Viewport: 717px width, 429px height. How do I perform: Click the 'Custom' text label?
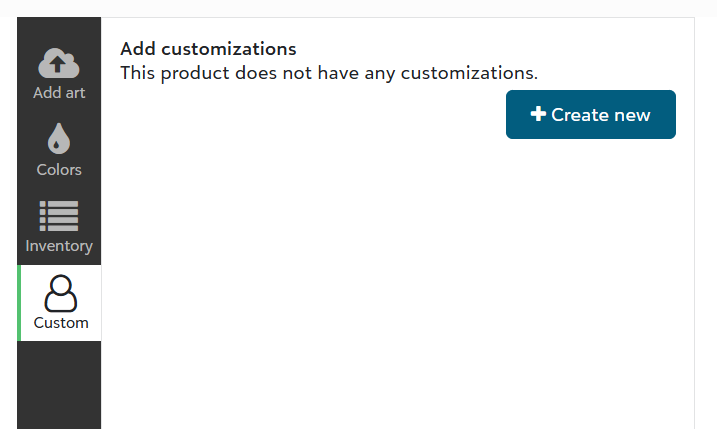click(x=61, y=323)
